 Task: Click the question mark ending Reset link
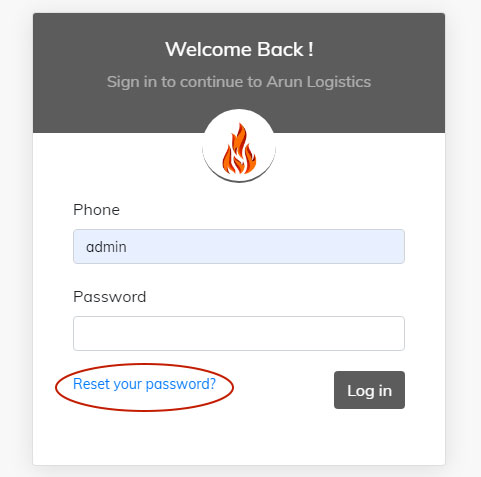tap(212, 383)
